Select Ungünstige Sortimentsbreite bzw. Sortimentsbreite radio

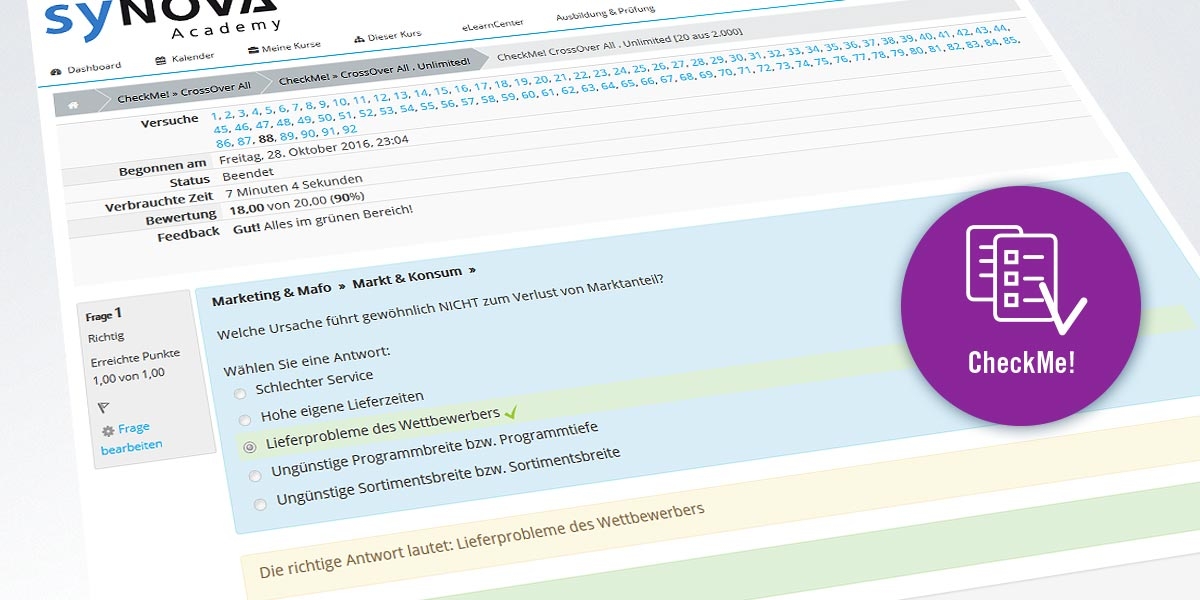pyautogui.click(x=260, y=504)
